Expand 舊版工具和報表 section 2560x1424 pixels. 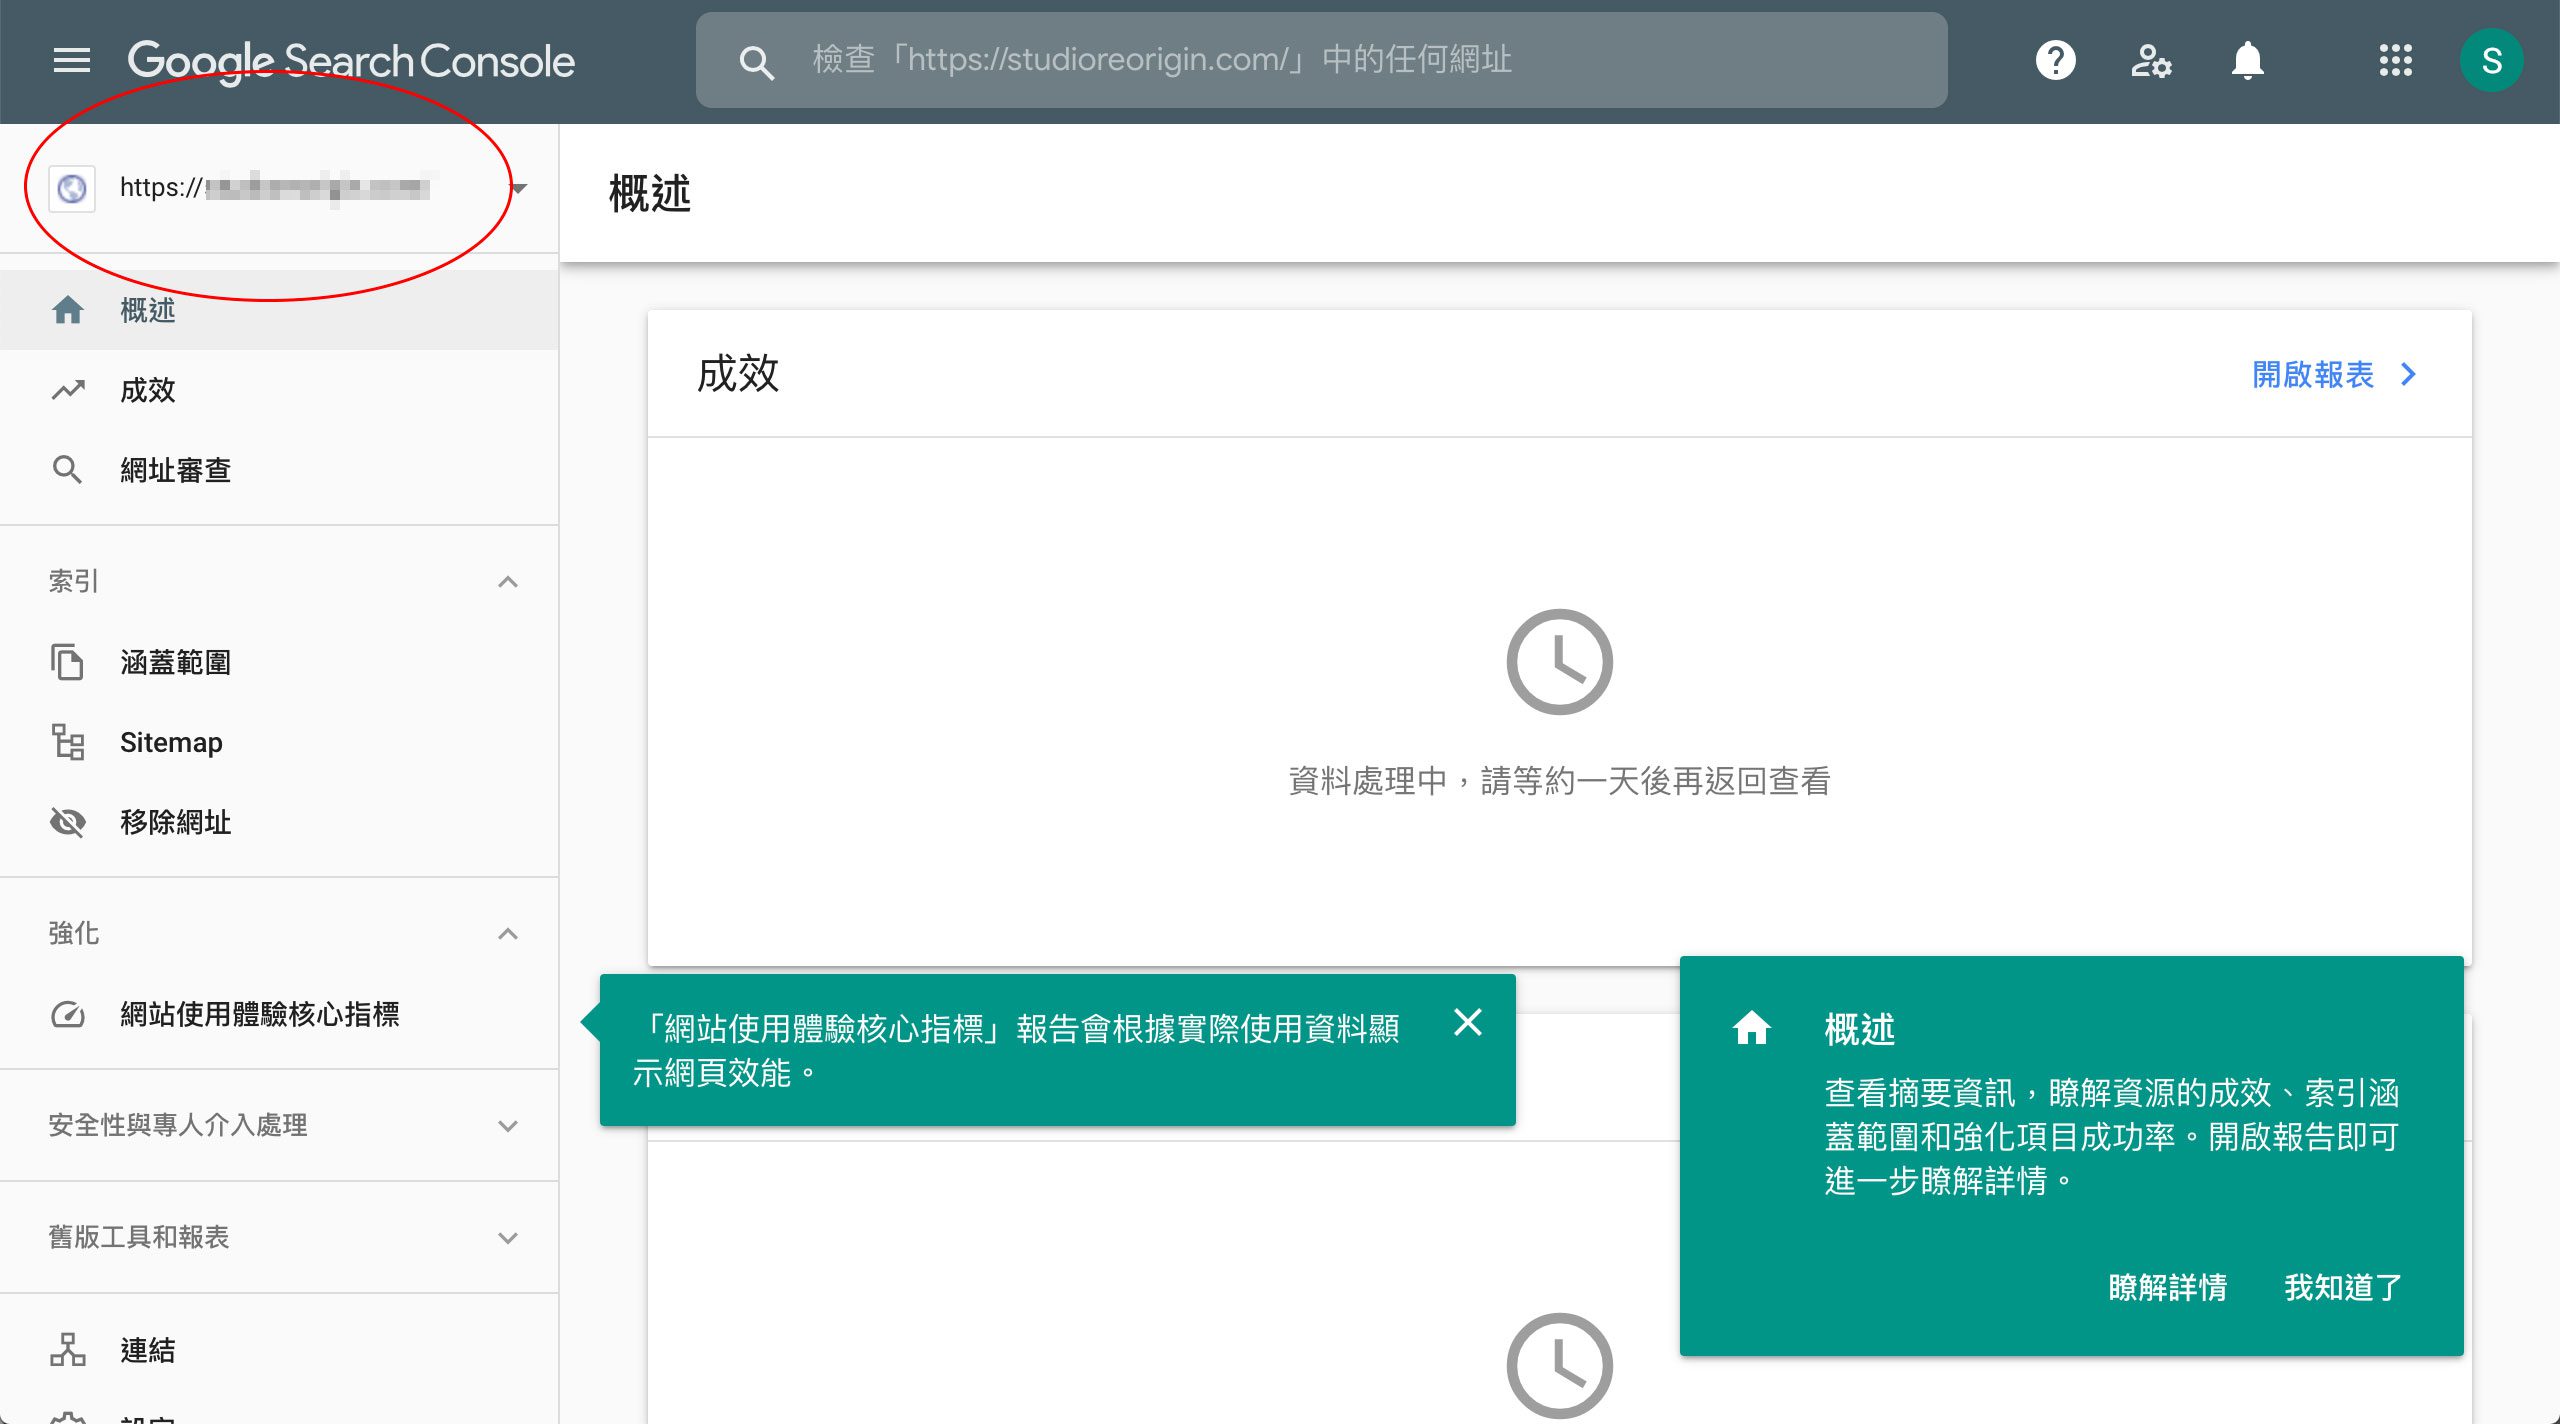coord(508,1237)
